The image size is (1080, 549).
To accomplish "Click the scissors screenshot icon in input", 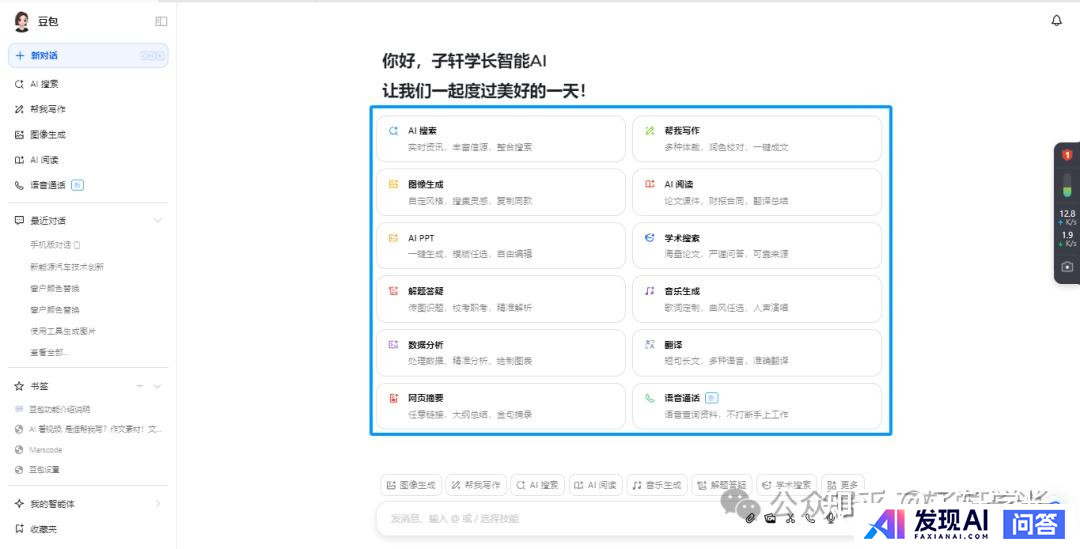I will click(791, 518).
